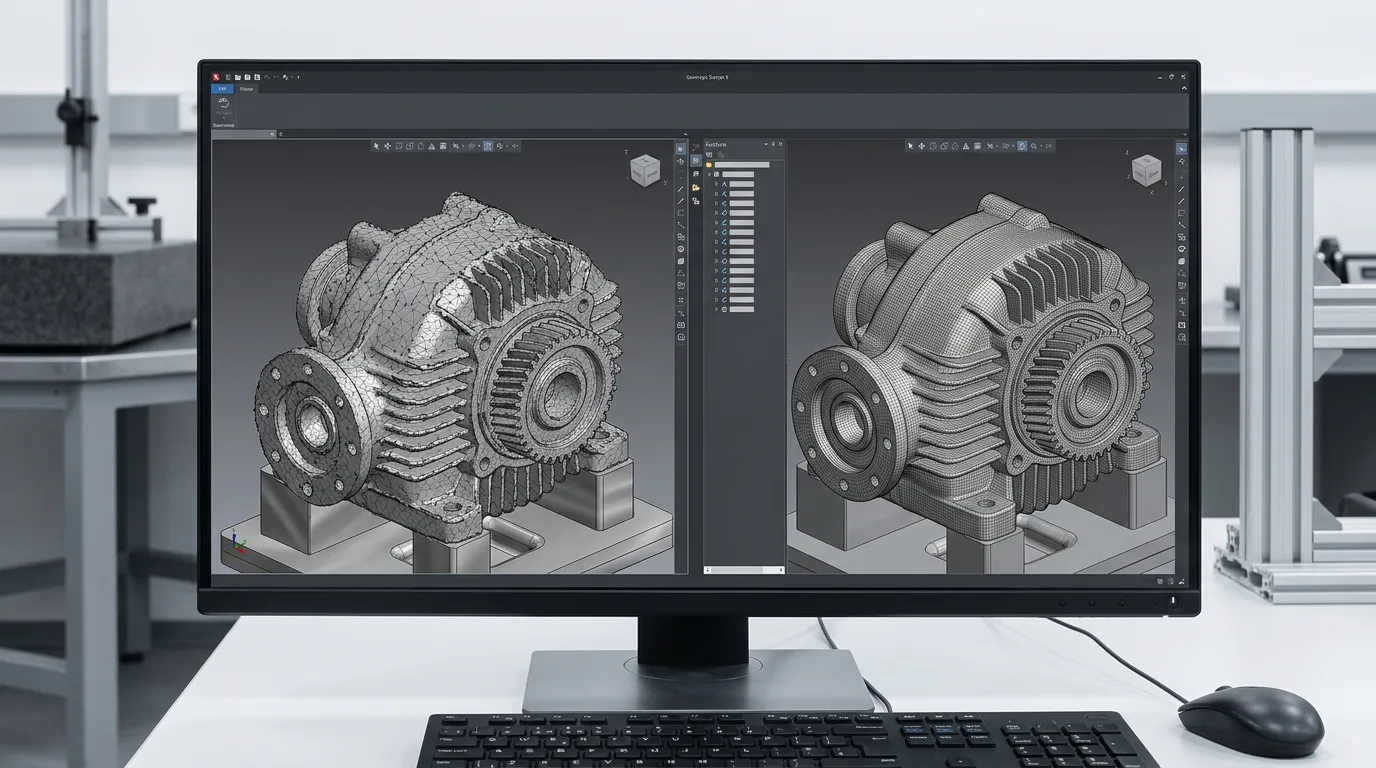Click the new document icon in quick access bar
The width and height of the screenshot is (1376, 768).
[x=228, y=77]
